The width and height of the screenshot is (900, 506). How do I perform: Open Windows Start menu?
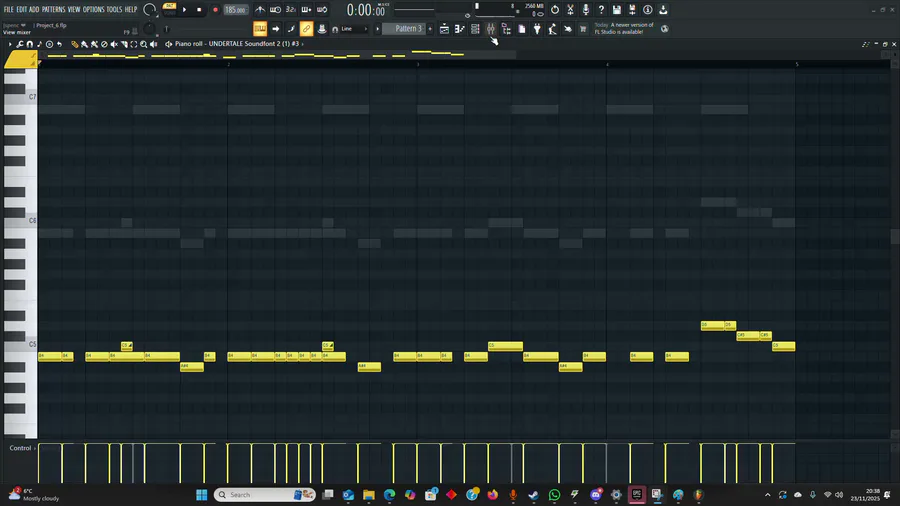tap(201, 495)
